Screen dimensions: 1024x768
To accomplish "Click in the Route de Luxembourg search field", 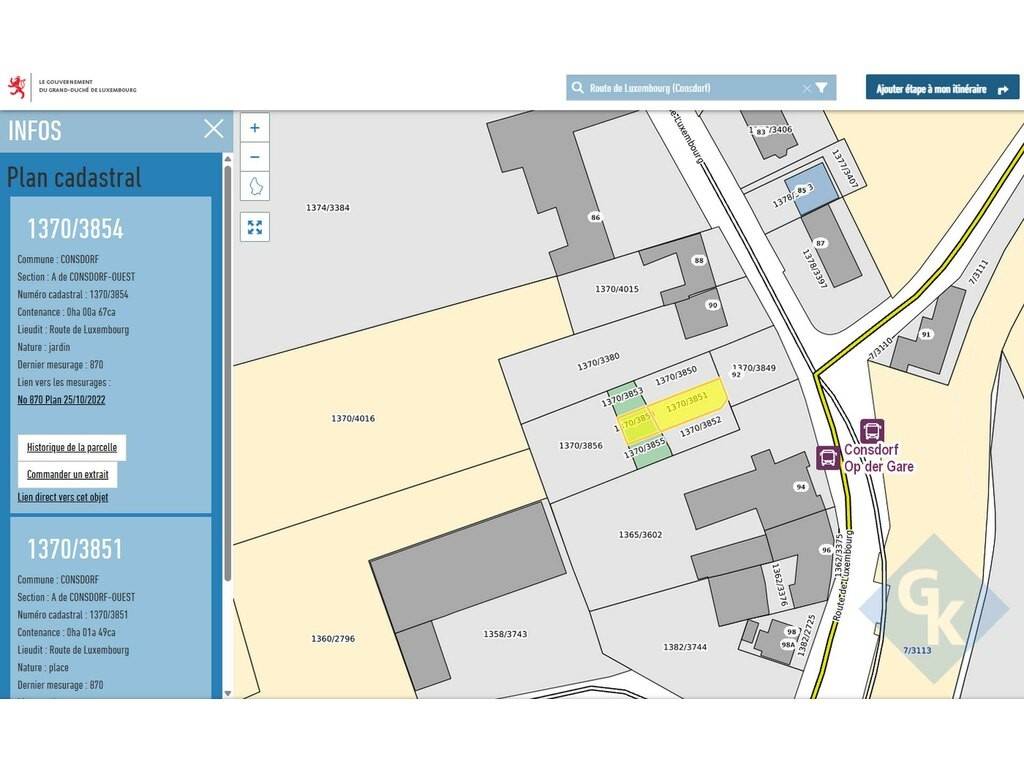I will [x=690, y=88].
